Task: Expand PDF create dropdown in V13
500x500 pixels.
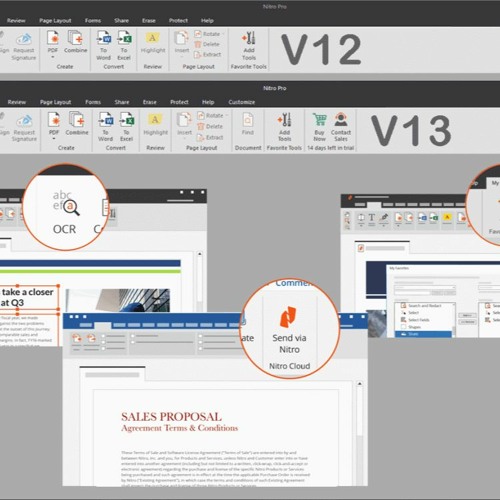Action: point(54,139)
